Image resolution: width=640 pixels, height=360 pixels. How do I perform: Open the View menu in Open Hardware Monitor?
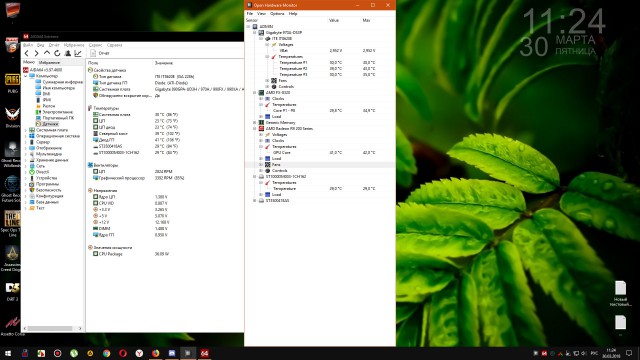(x=261, y=13)
